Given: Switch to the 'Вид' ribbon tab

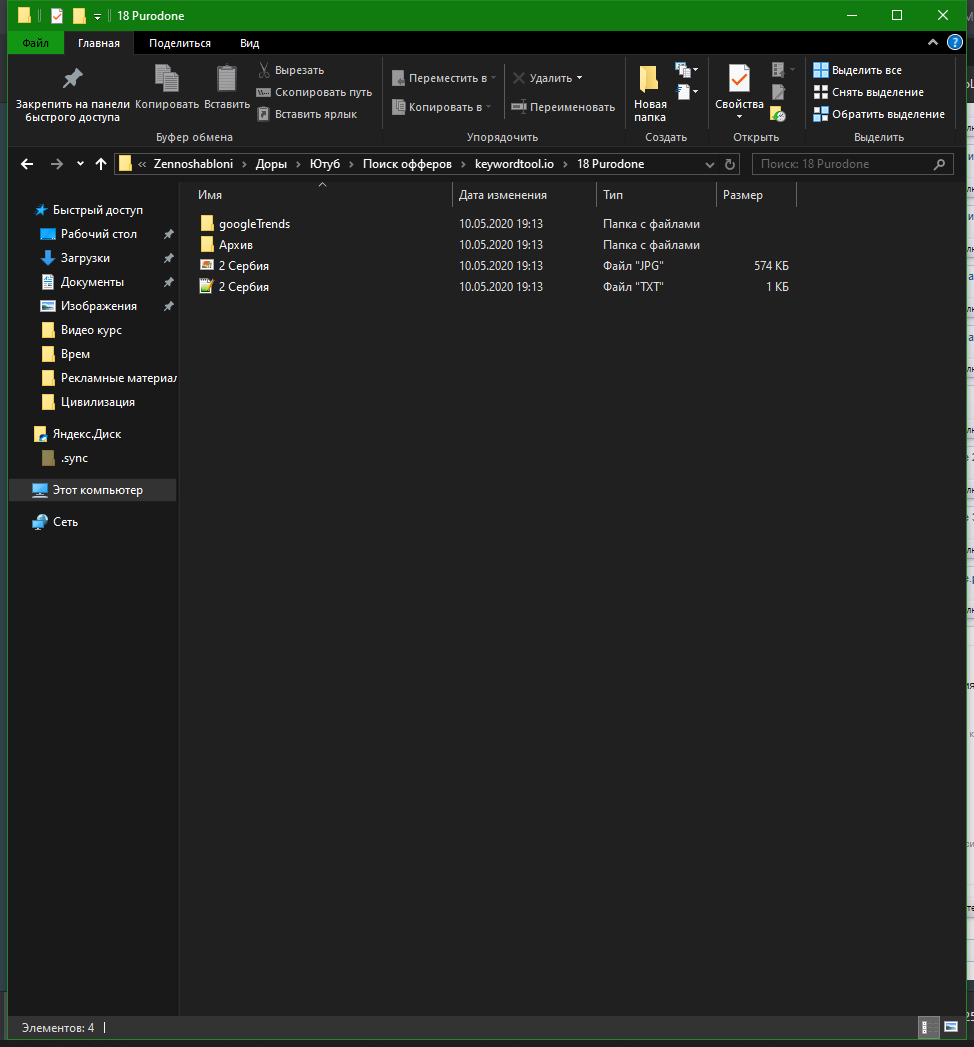Looking at the screenshot, I should [x=249, y=43].
